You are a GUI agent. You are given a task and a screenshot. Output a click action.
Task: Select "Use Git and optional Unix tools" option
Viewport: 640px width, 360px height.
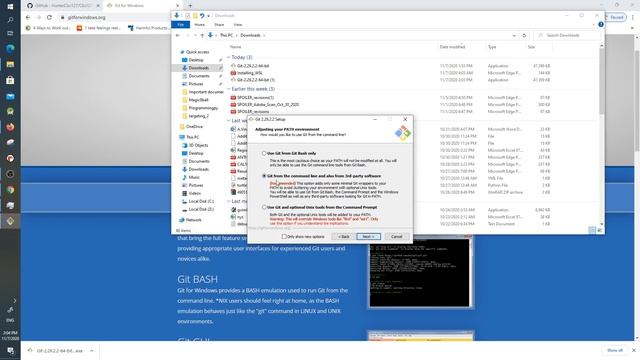point(264,207)
